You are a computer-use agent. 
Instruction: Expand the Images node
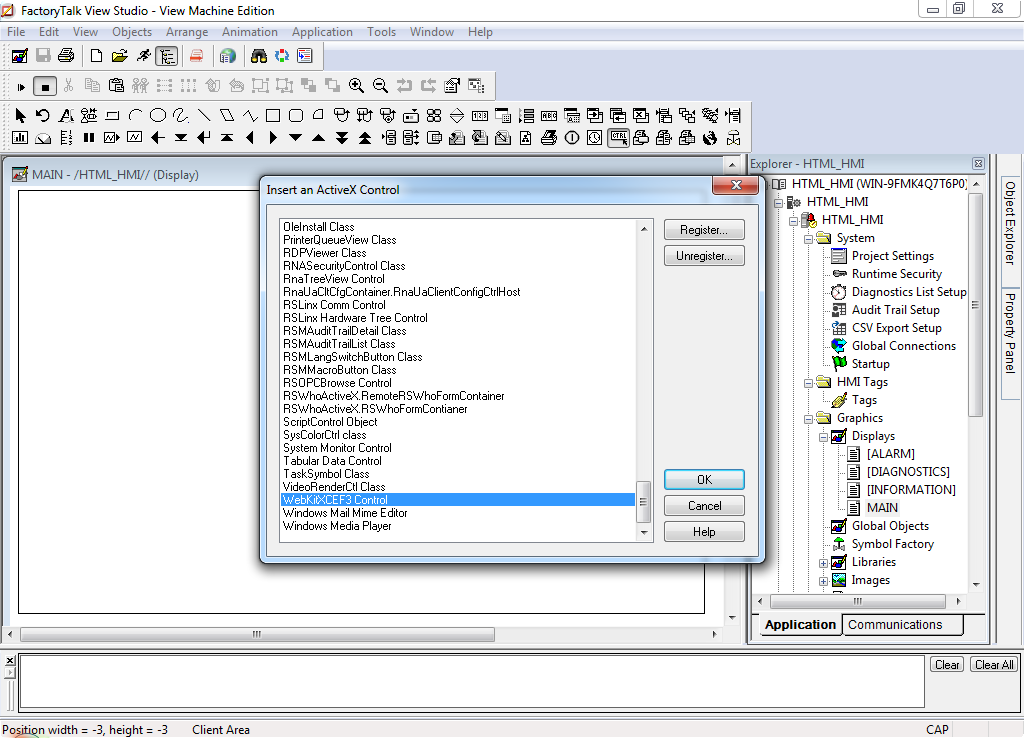[x=823, y=581]
